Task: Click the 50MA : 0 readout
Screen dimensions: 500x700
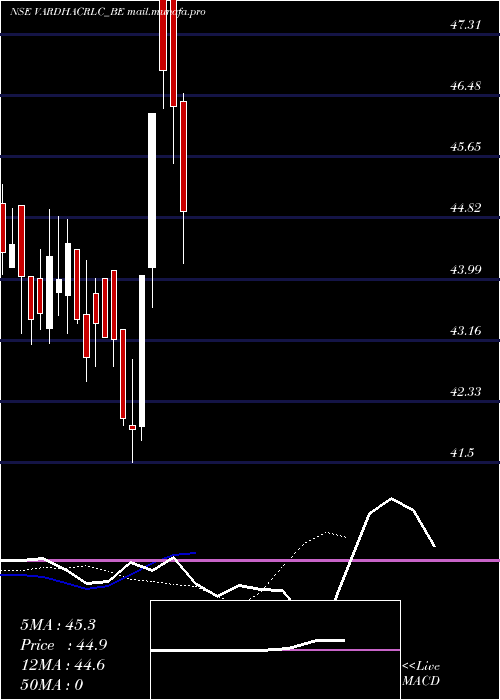Action: click(x=52, y=685)
